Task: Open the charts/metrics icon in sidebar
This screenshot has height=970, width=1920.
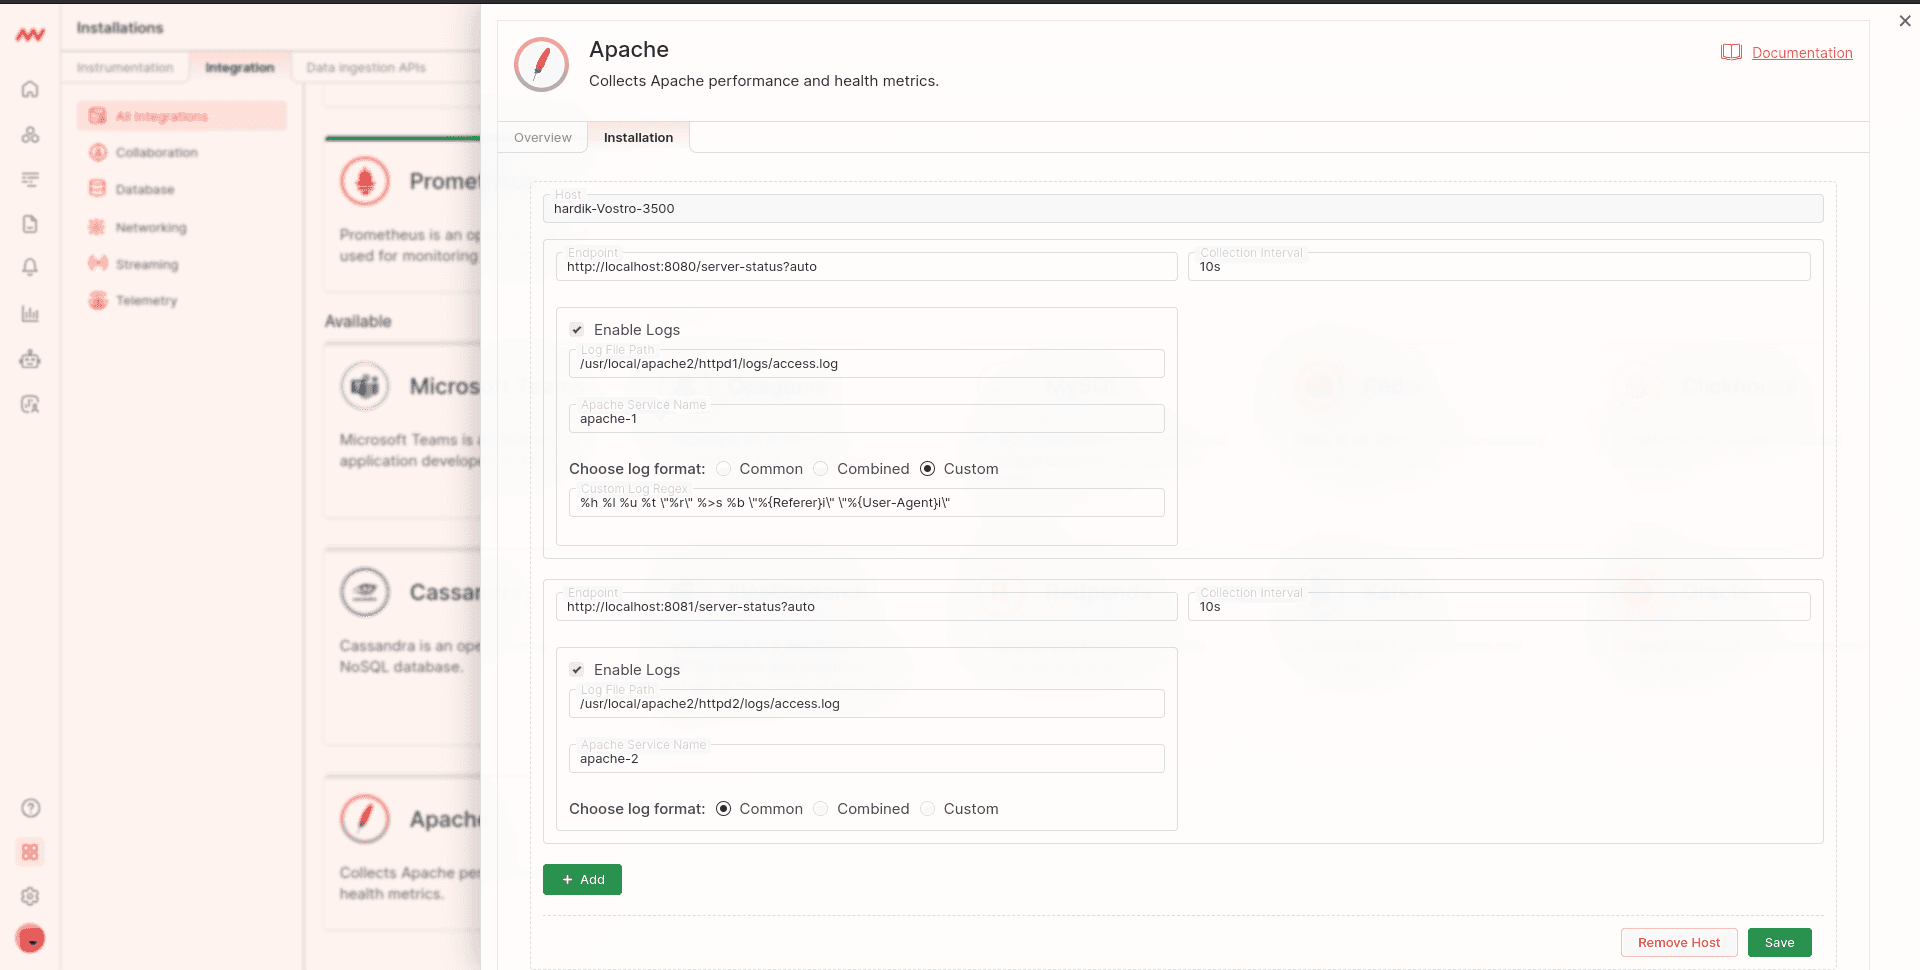Action: [x=30, y=313]
